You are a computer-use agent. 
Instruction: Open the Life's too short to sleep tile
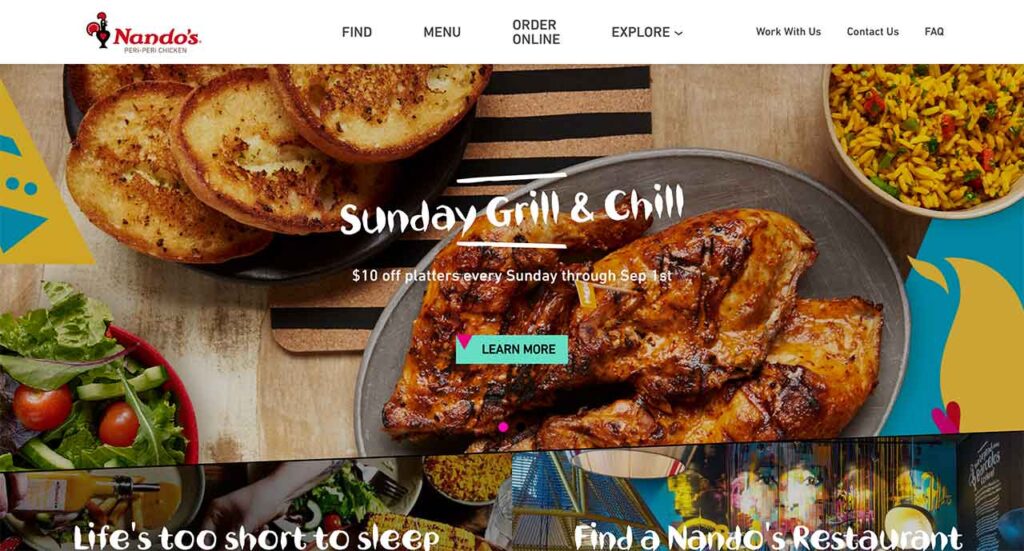pos(255,506)
